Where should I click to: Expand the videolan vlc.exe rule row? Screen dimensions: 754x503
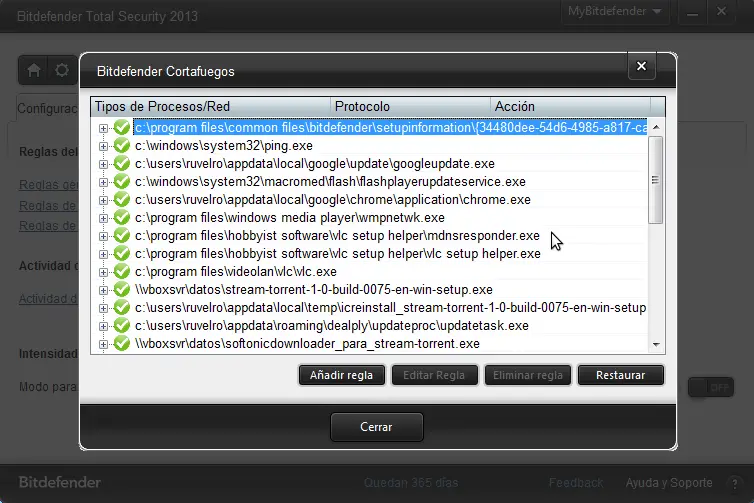[x=103, y=273]
